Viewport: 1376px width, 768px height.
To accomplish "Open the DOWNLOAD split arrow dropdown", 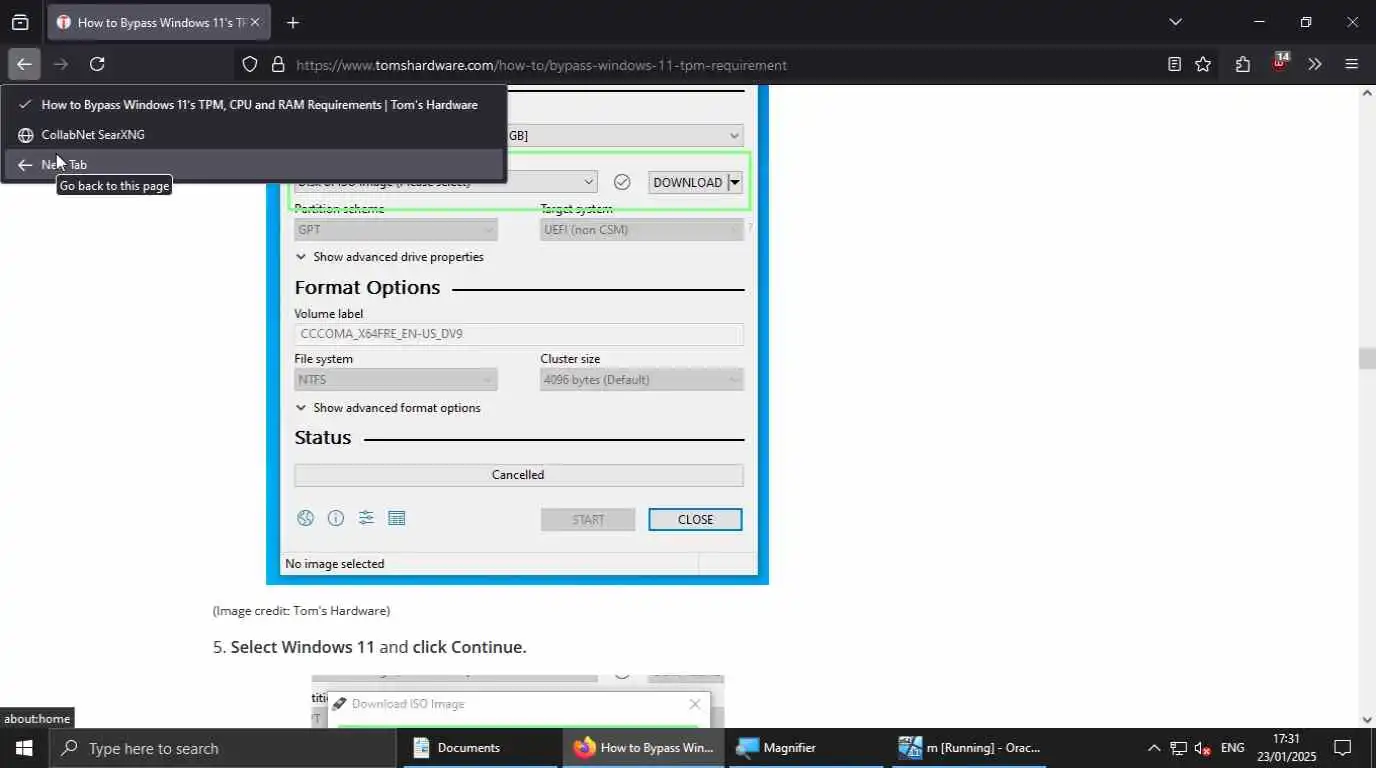I will point(735,182).
